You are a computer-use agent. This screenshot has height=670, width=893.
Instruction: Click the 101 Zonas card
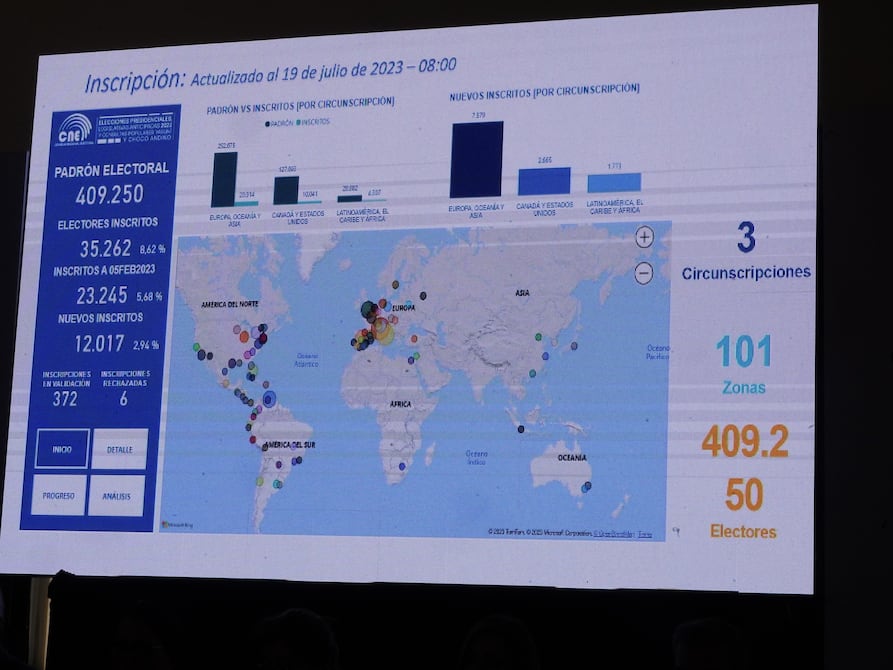[x=744, y=364]
